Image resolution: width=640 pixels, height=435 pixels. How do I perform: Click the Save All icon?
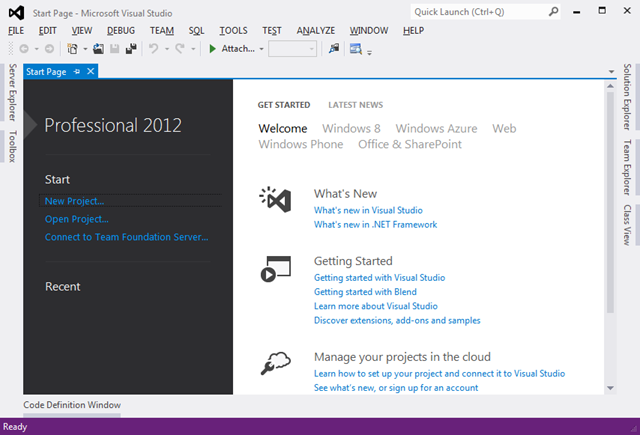pos(131,49)
